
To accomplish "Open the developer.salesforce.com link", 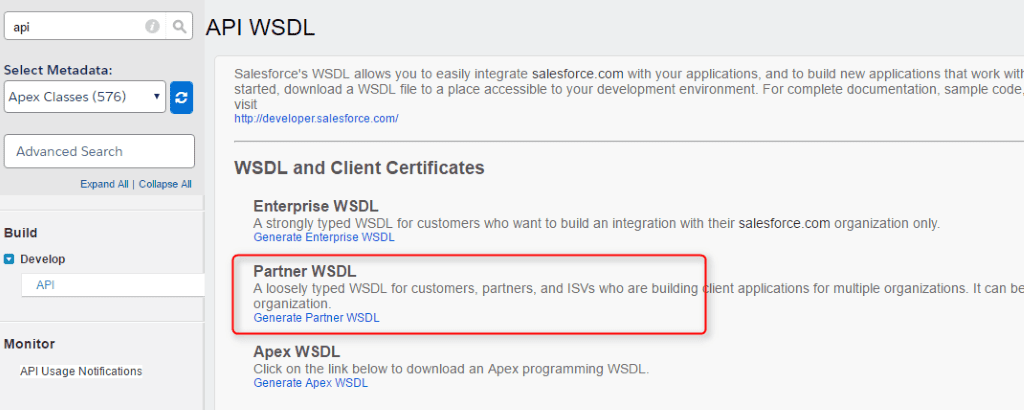I will pyautogui.click(x=316, y=118).
